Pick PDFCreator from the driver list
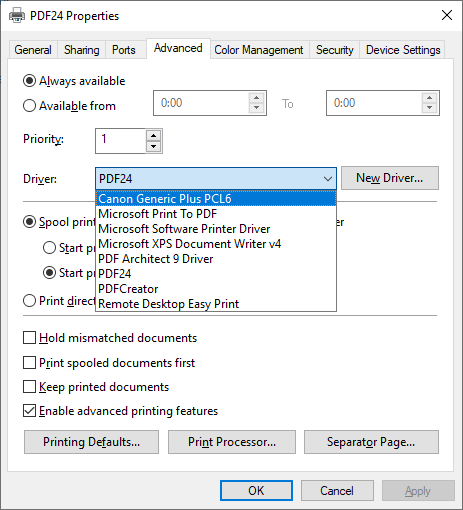 point(216,289)
